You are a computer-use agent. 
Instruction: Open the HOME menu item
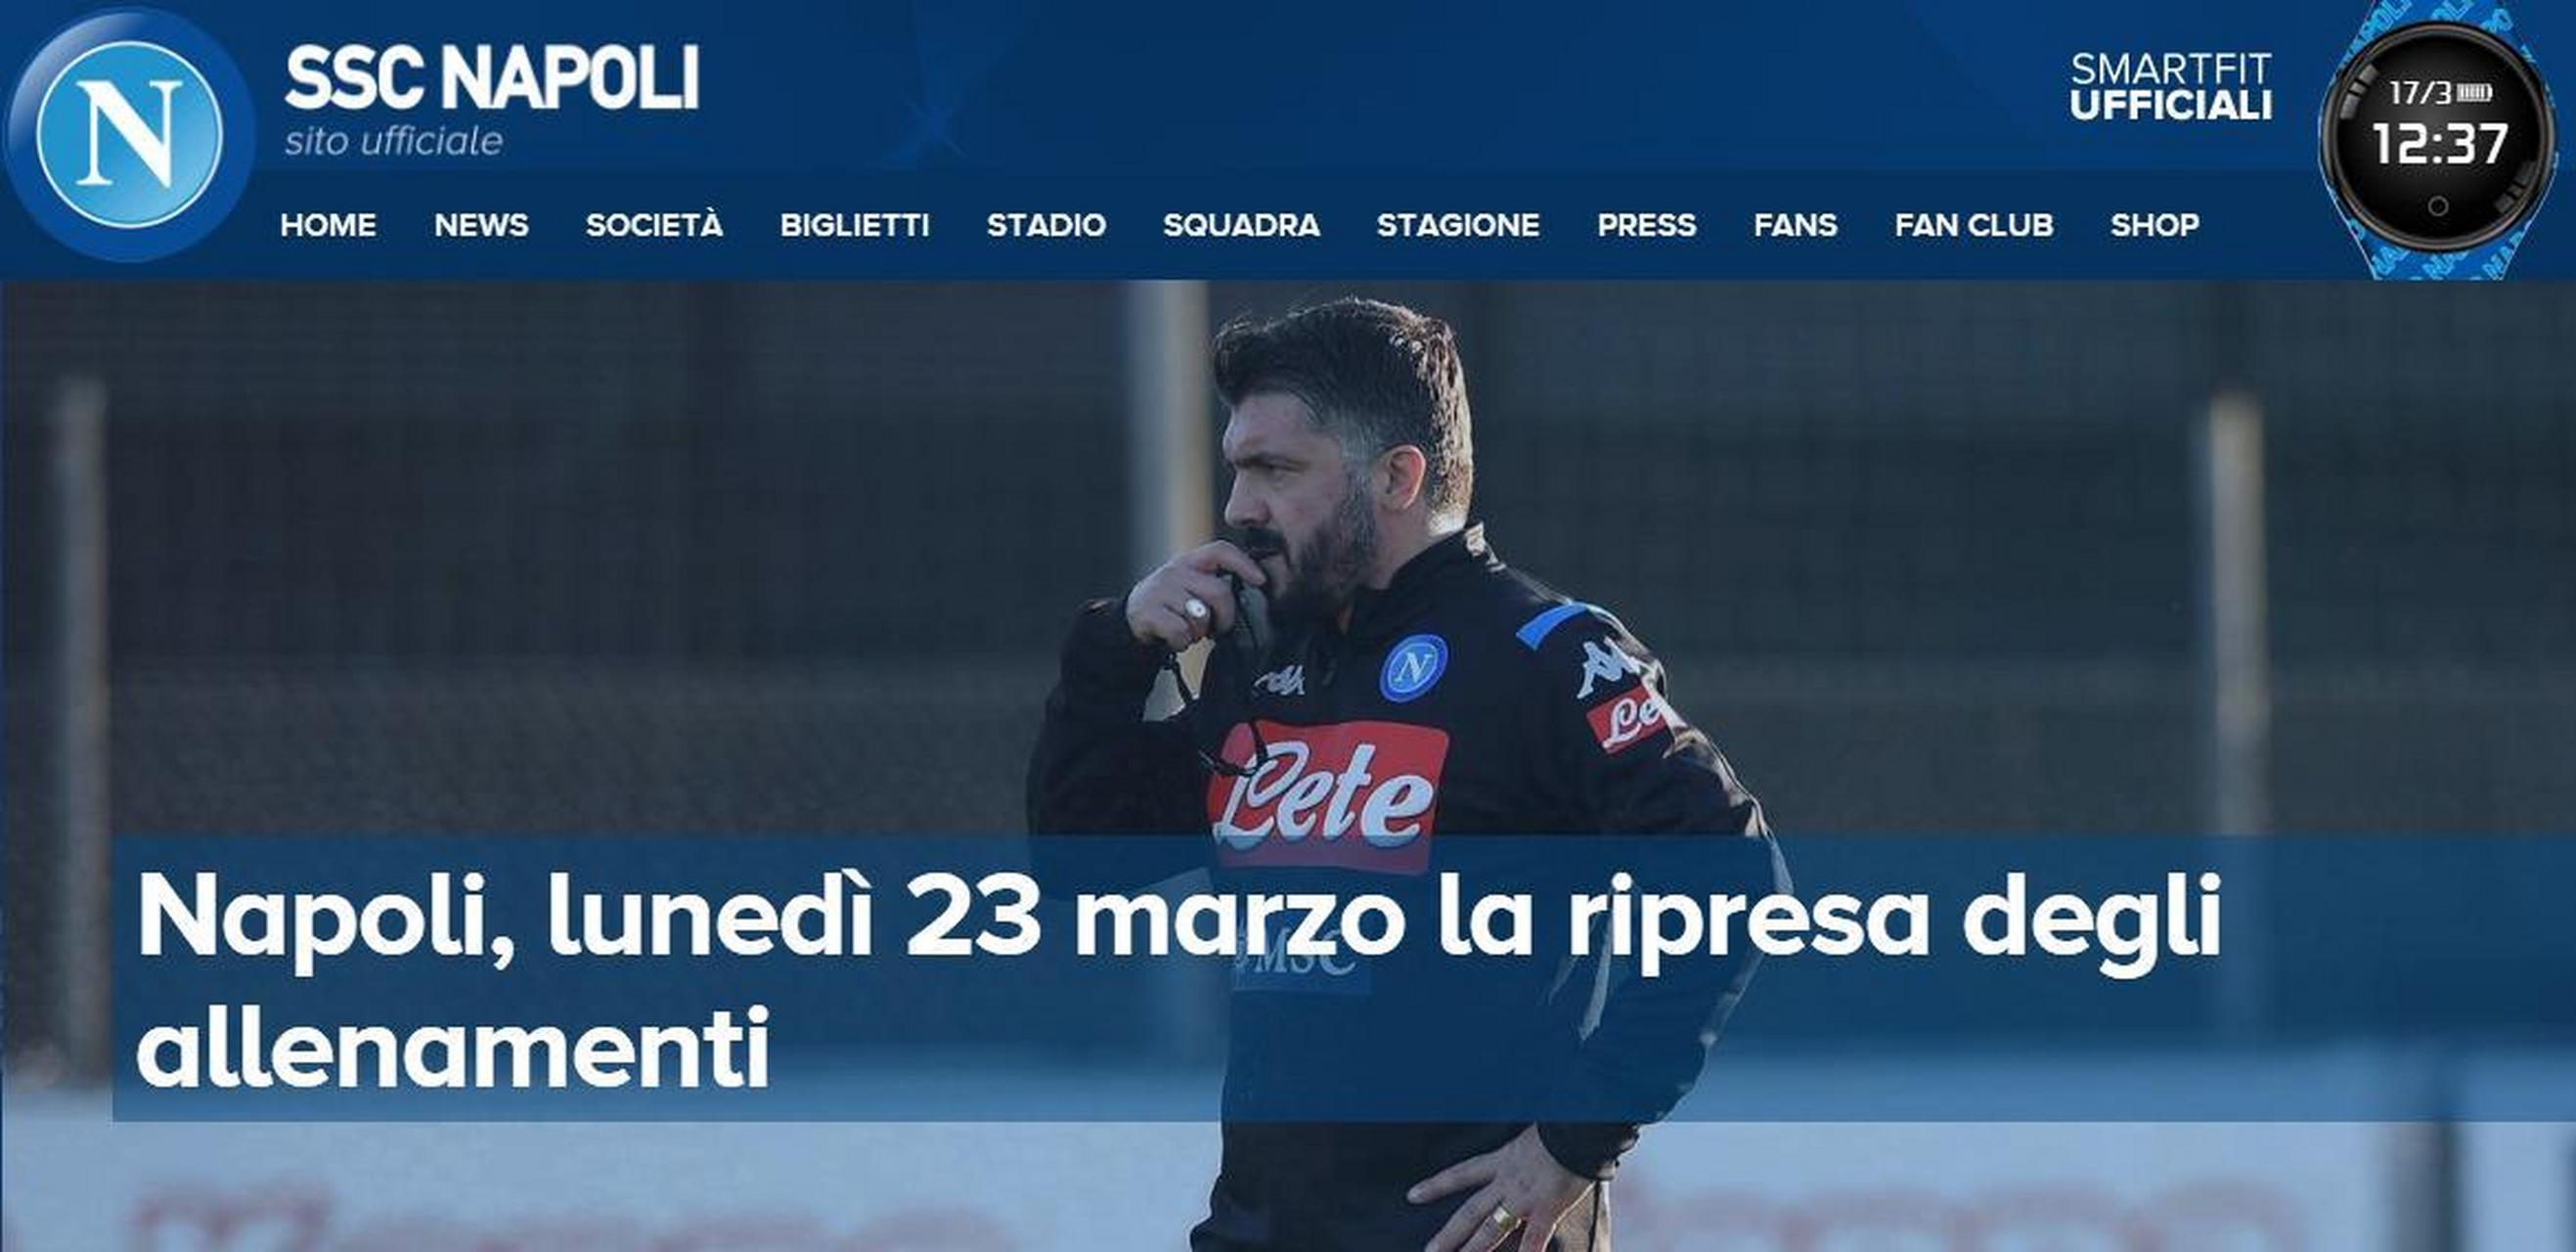tap(328, 225)
